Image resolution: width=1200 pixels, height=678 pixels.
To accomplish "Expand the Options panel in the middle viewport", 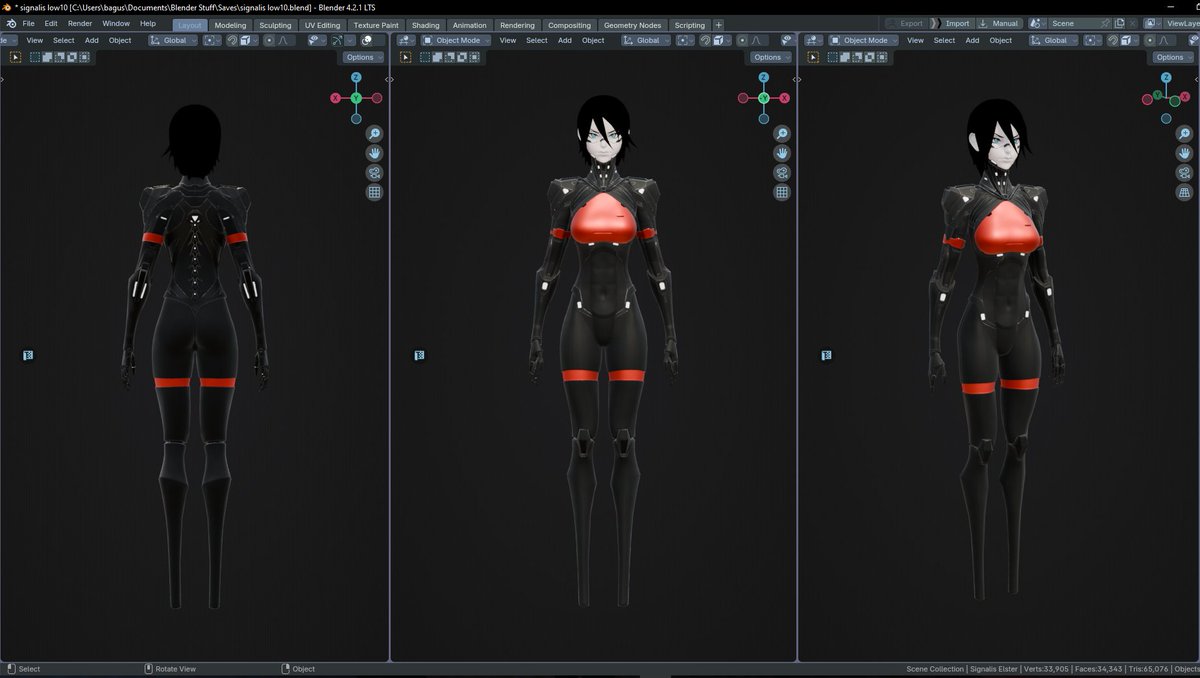I will click(769, 57).
